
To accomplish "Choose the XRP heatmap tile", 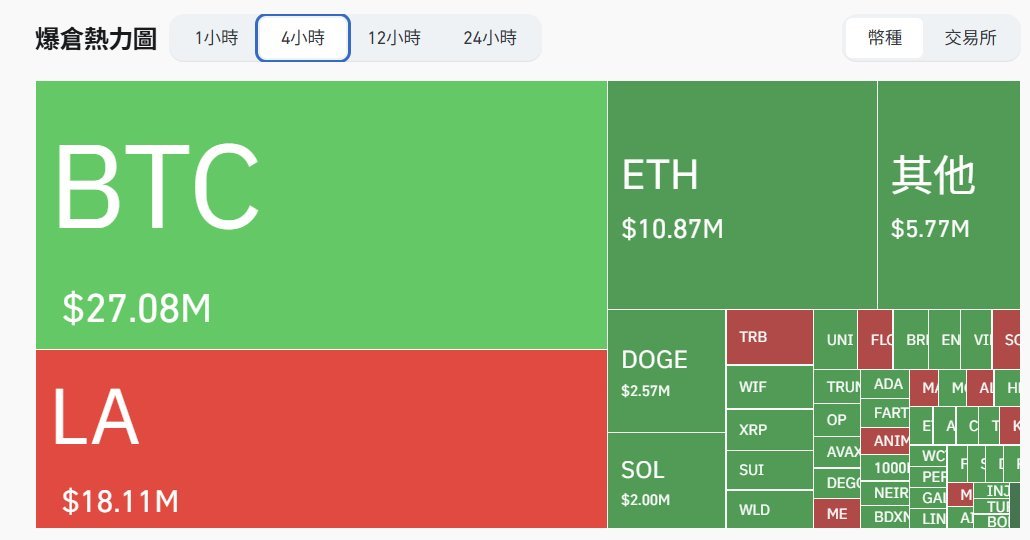I will 770,430.
